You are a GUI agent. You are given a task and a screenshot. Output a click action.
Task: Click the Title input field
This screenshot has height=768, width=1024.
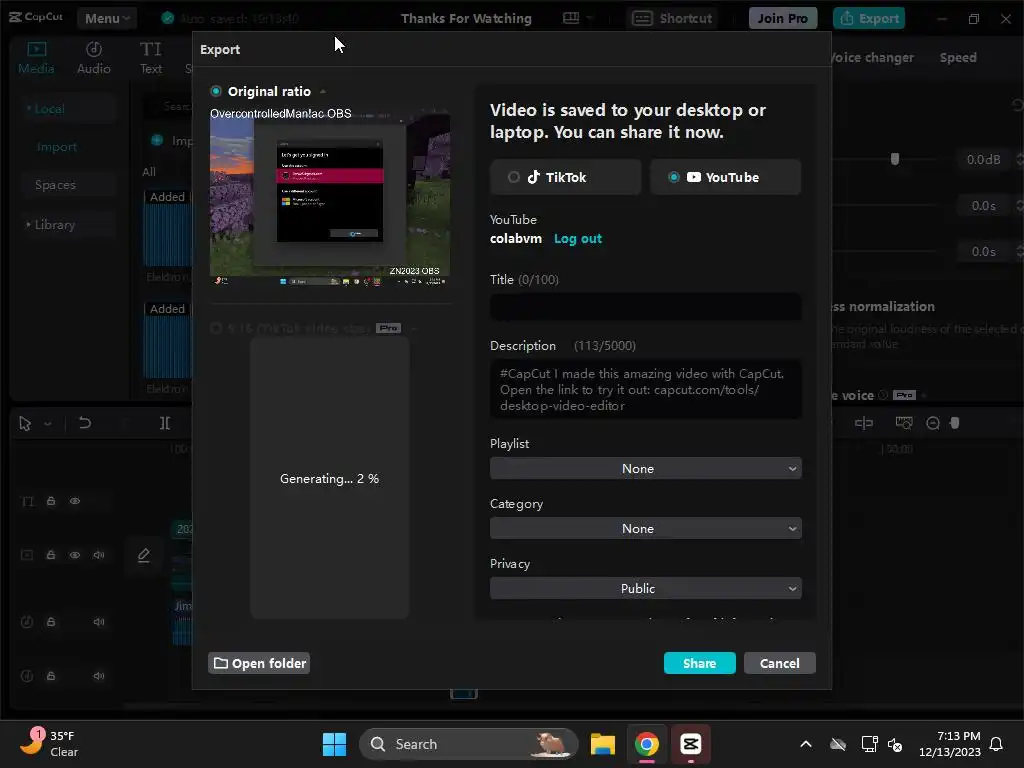[645, 307]
